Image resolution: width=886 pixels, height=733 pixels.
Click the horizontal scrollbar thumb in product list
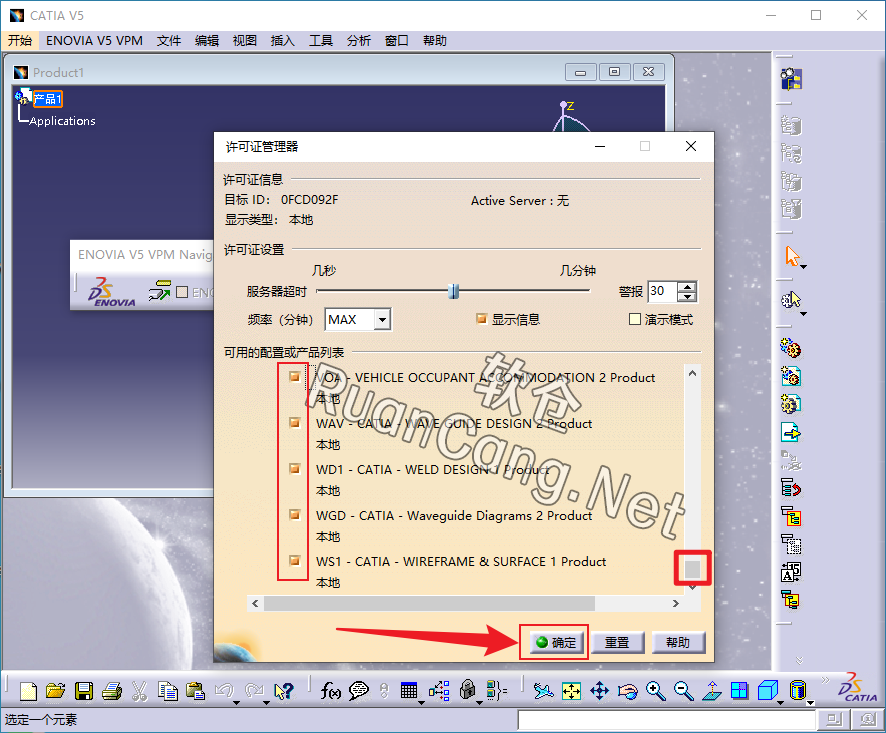[x=429, y=604]
